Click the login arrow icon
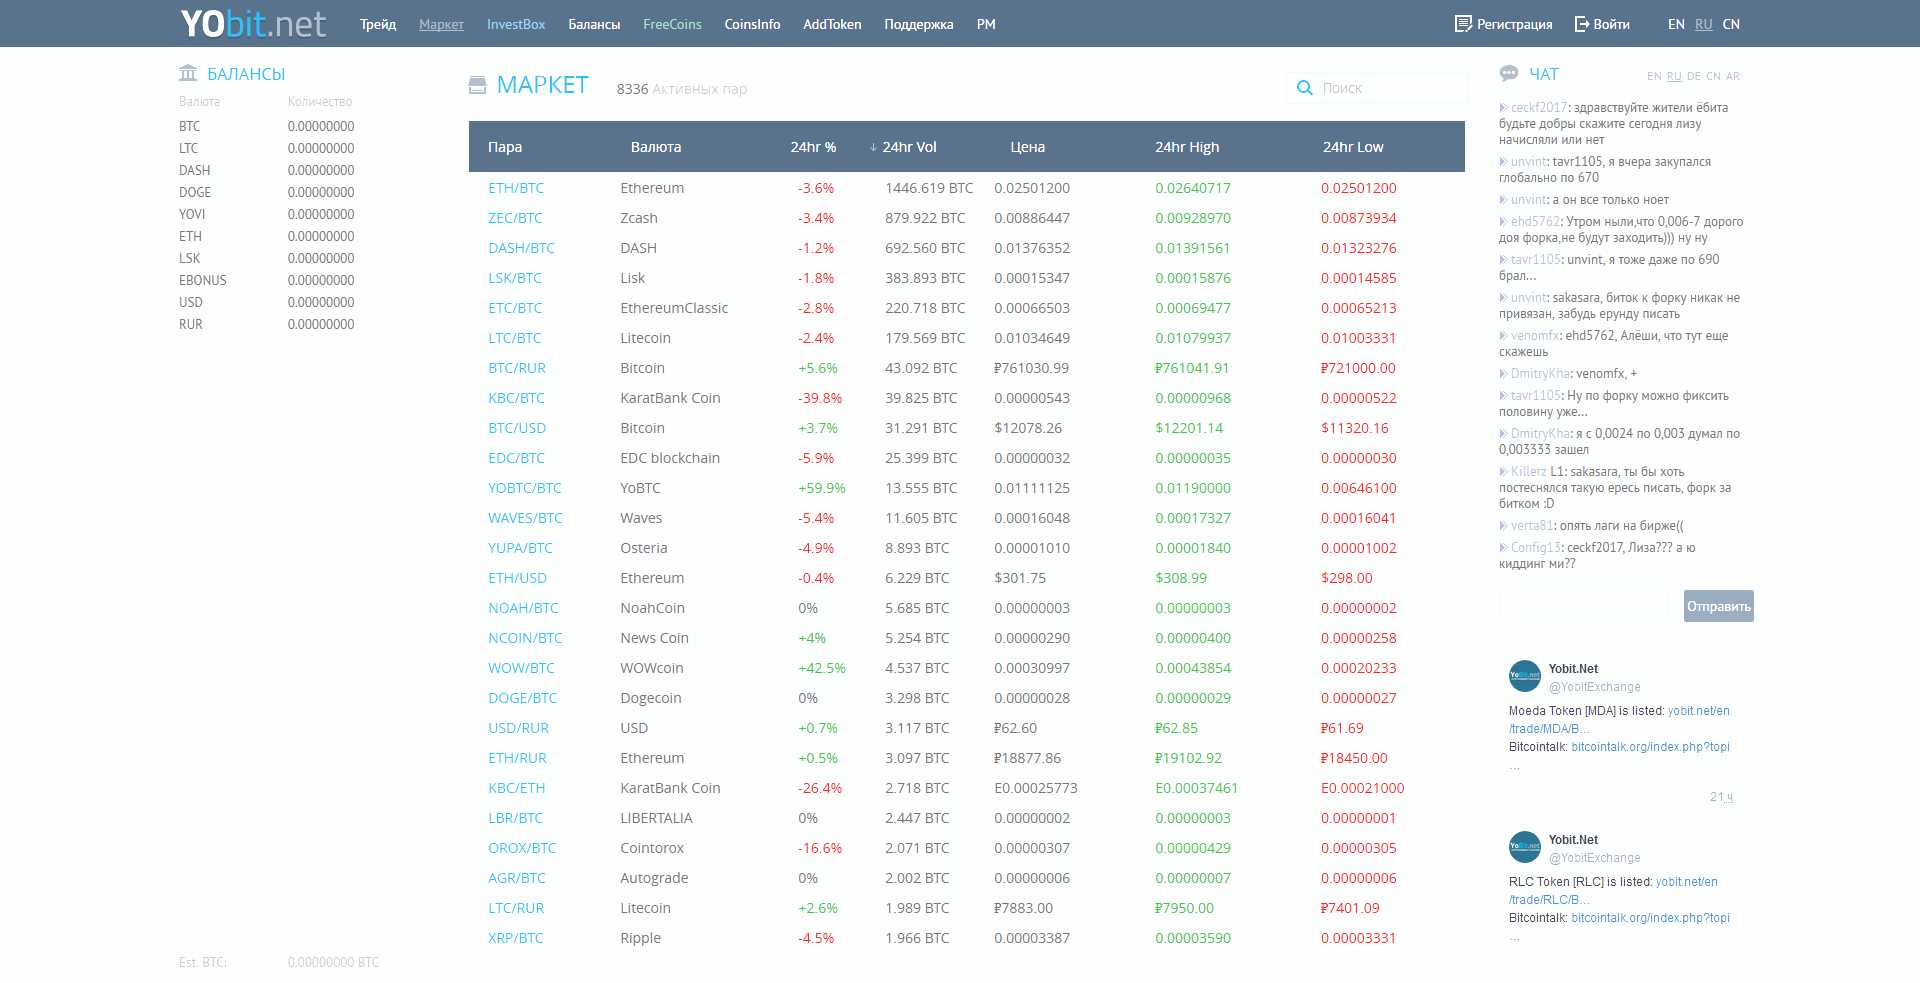The width and height of the screenshot is (1920, 983). 1582,24
